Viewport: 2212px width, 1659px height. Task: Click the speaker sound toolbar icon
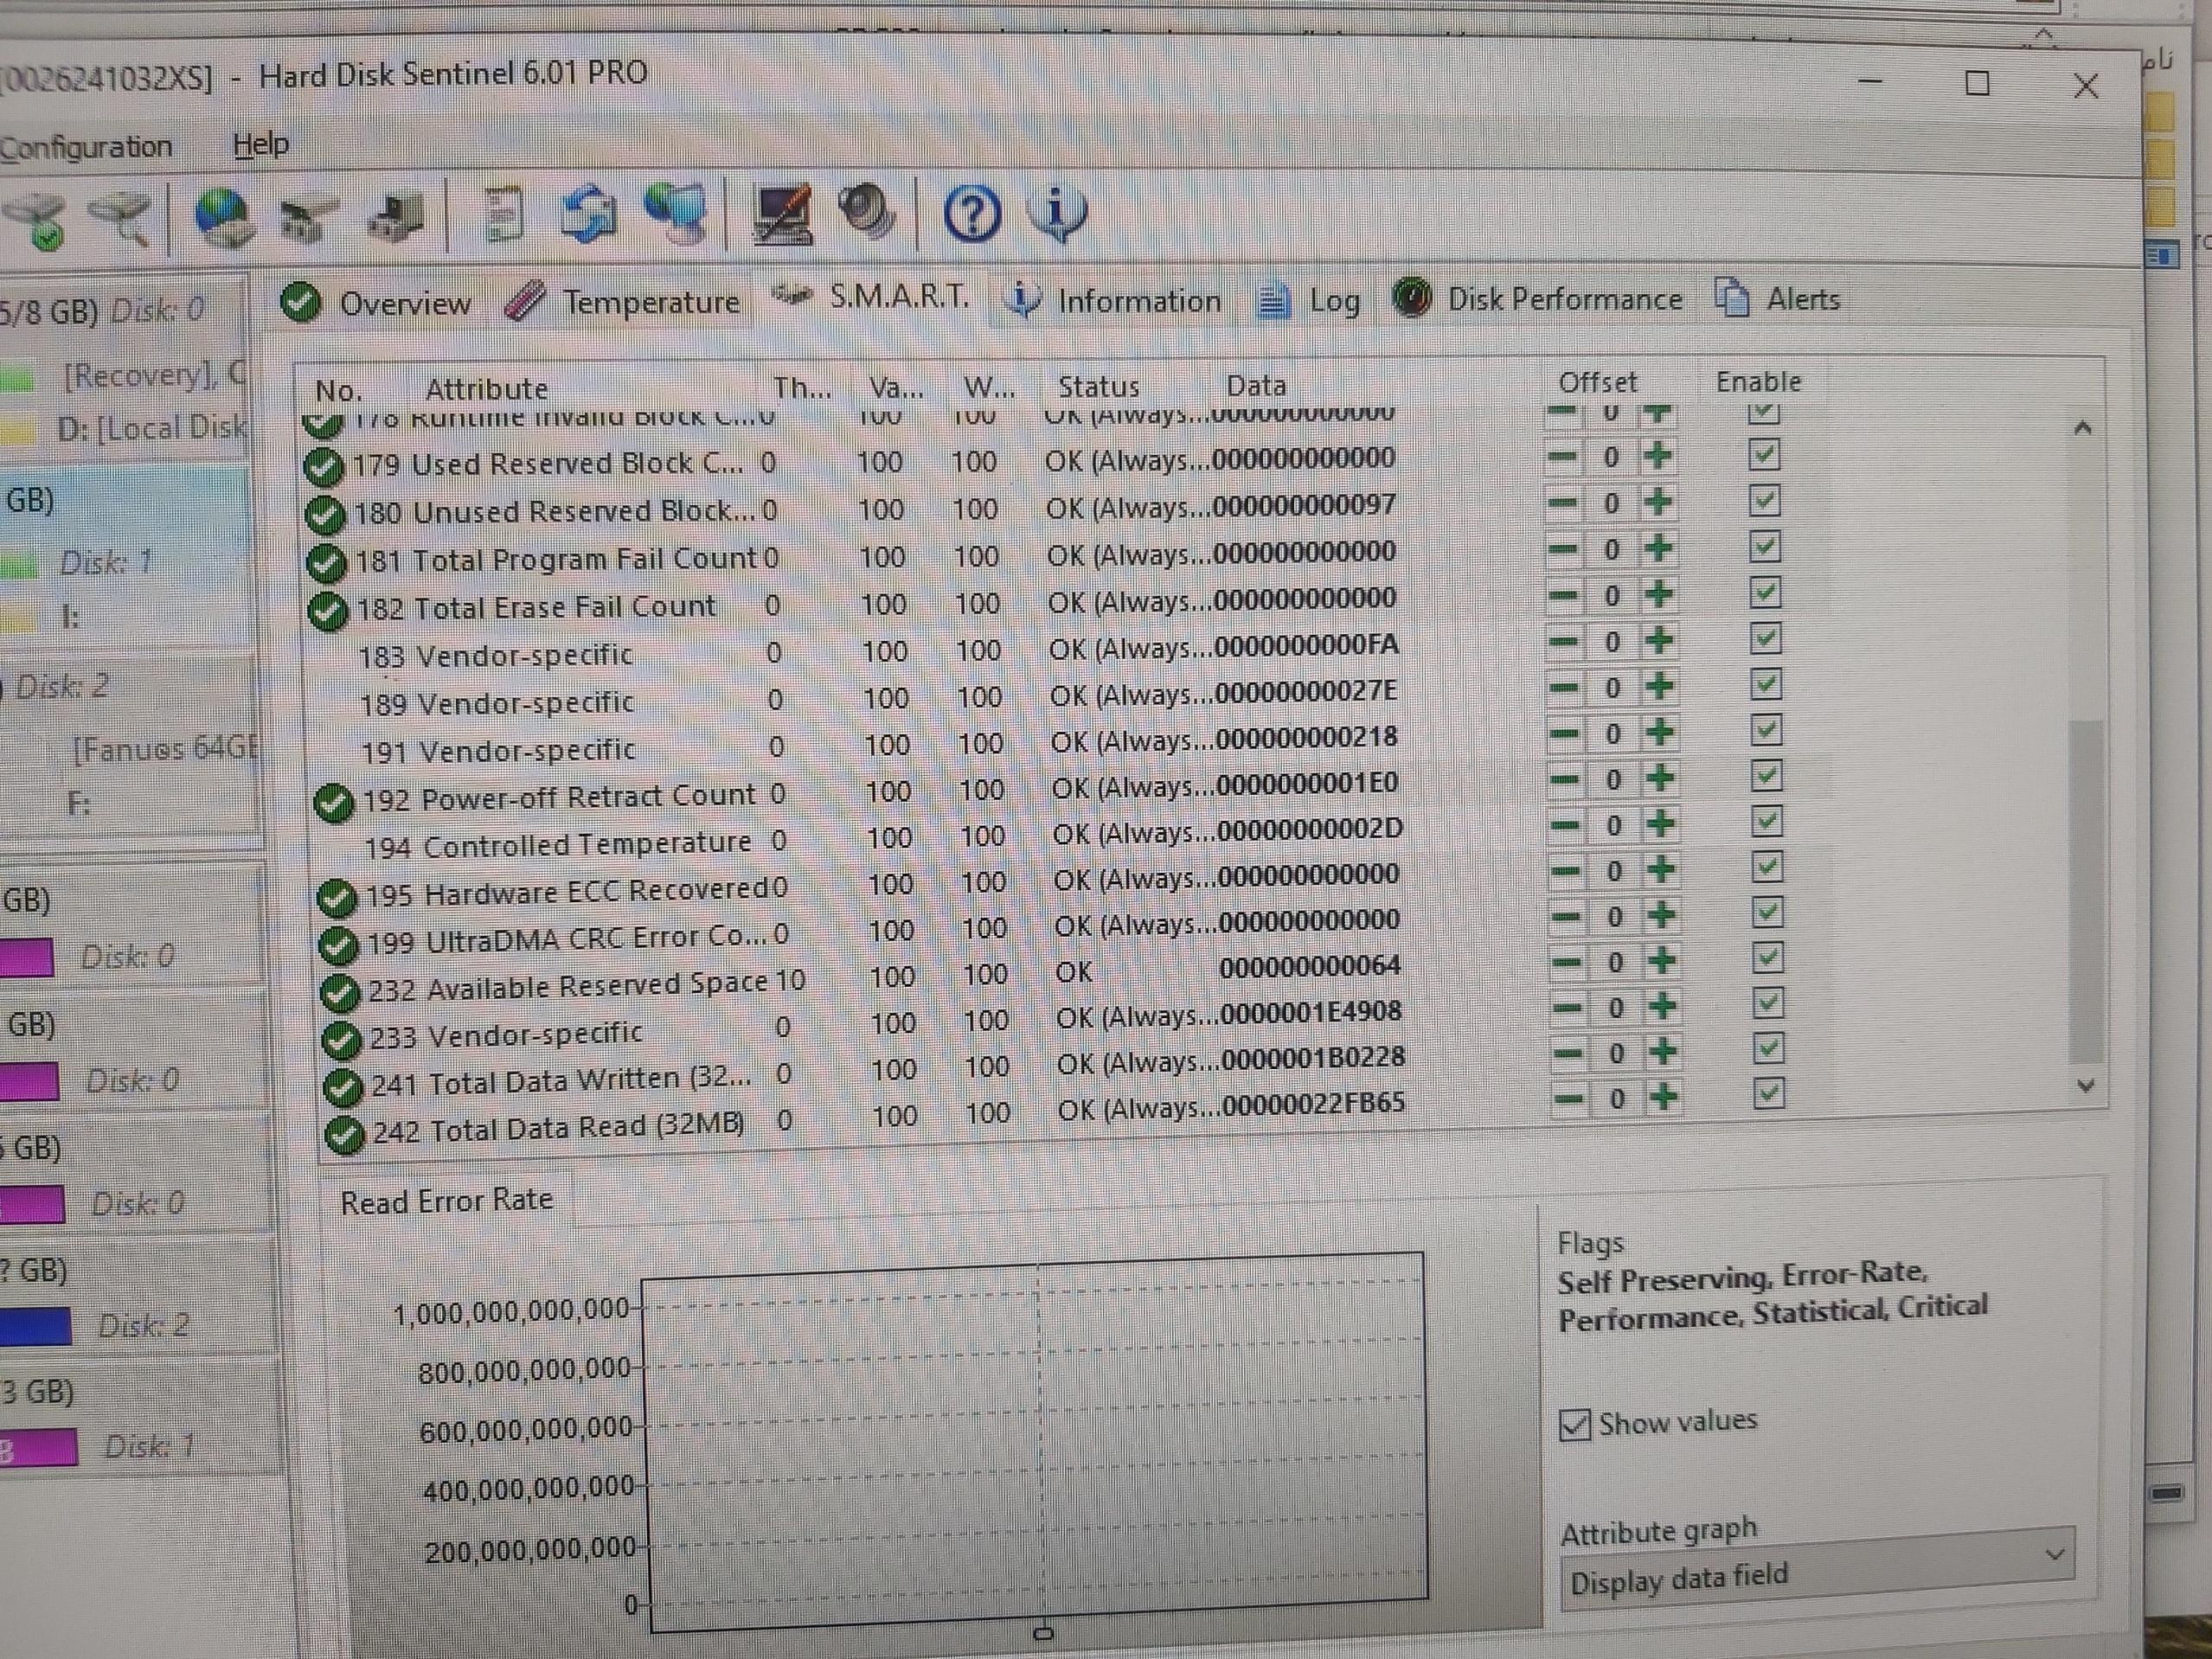click(x=867, y=211)
